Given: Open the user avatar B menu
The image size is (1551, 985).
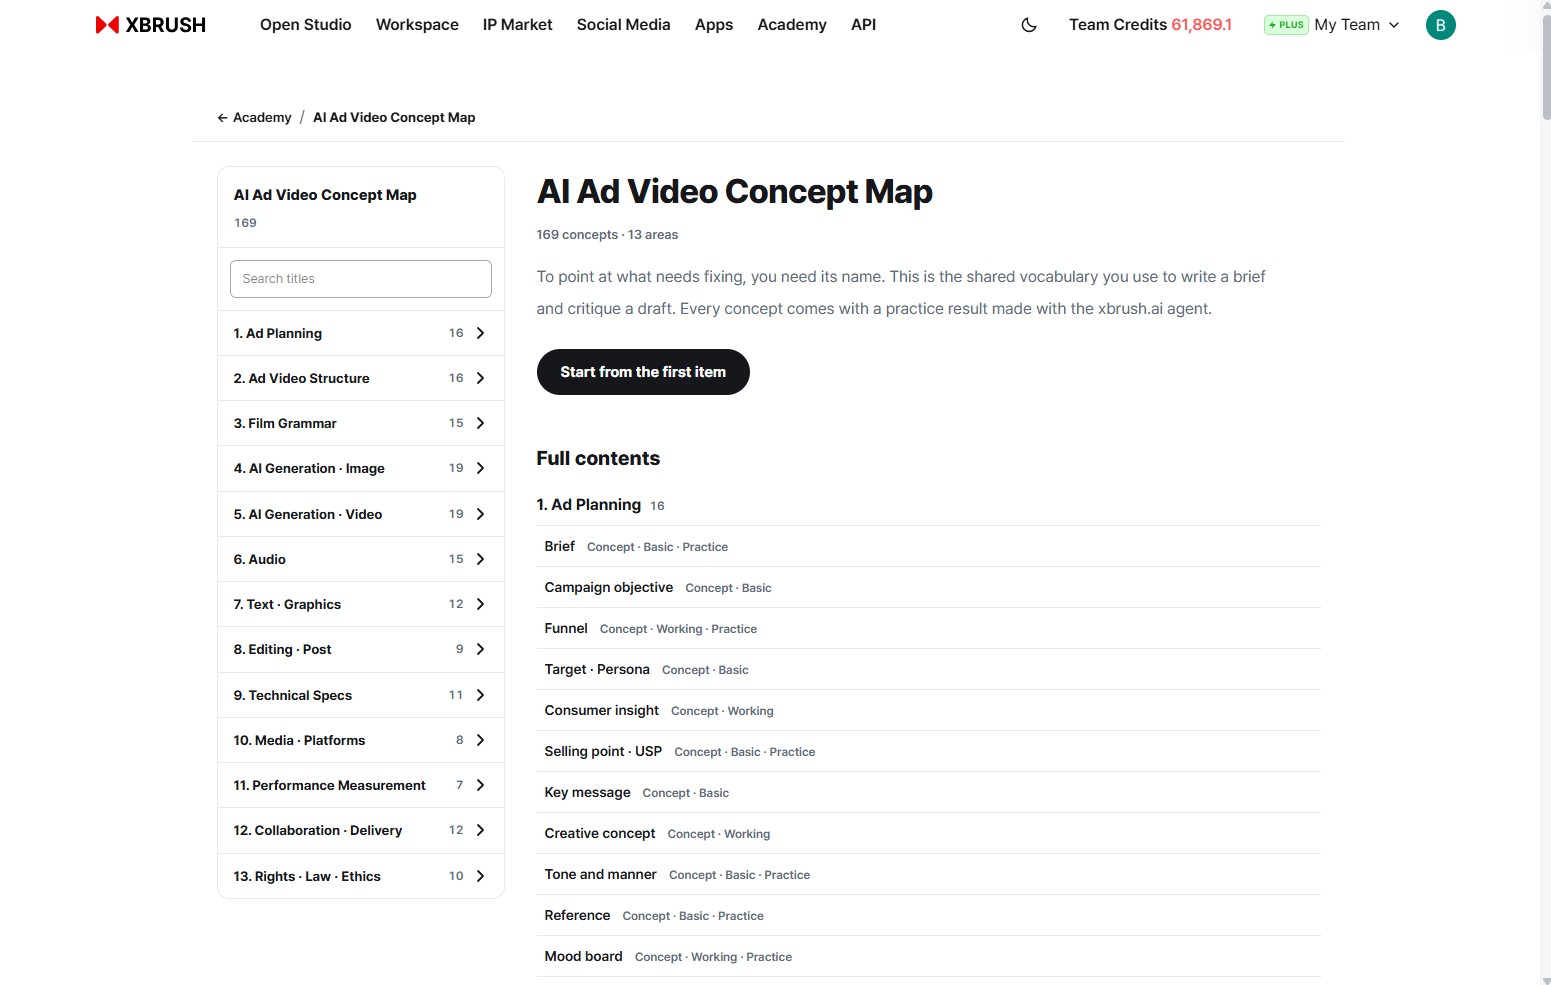Looking at the screenshot, I should [x=1440, y=25].
